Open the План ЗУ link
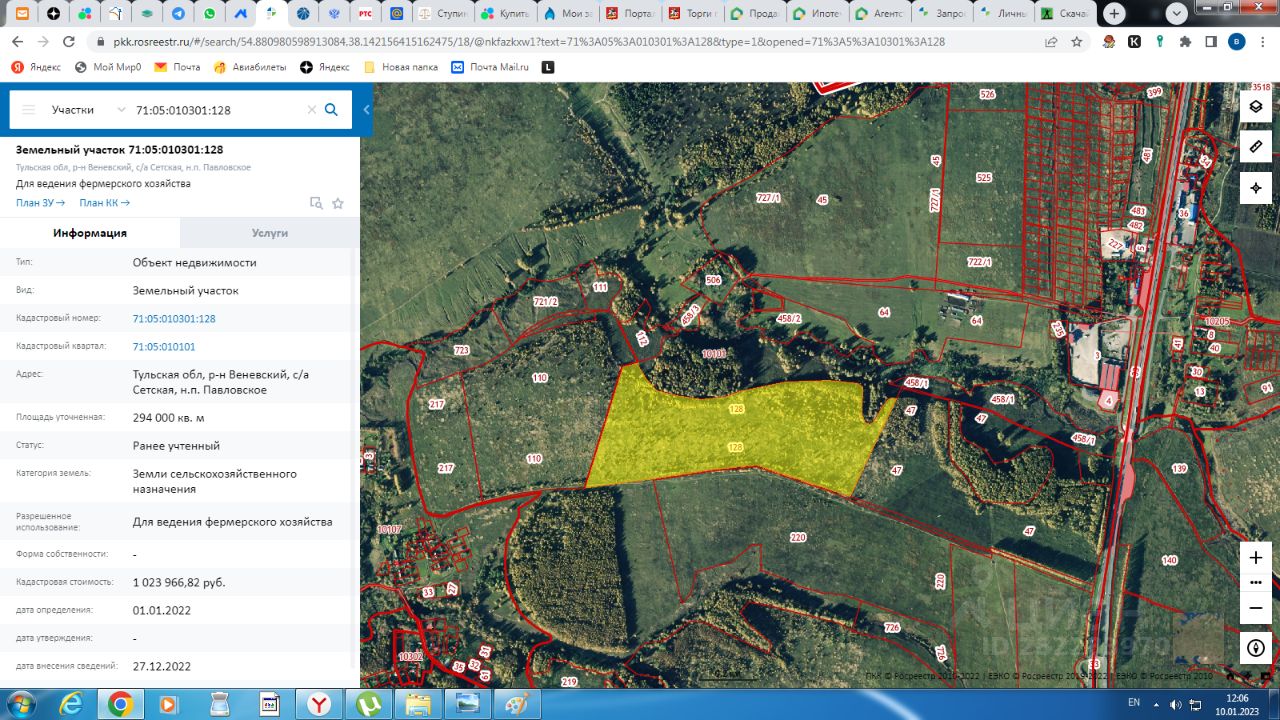The width and height of the screenshot is (1280, 720). click(40, 203)
